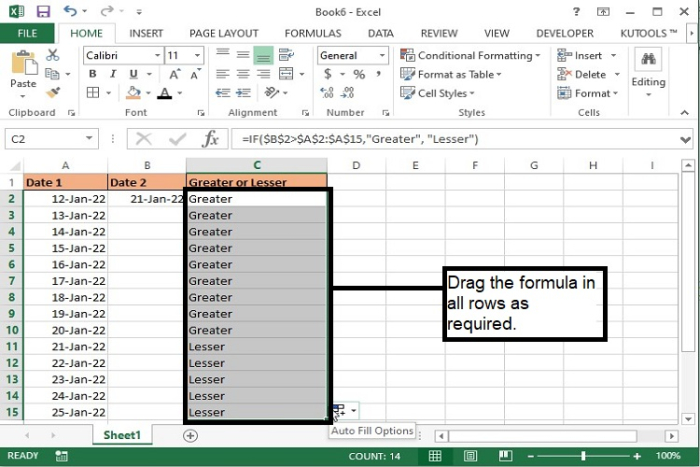Apply Accounting dollar format
Screen dimensions: 700x467
point(328,74)
